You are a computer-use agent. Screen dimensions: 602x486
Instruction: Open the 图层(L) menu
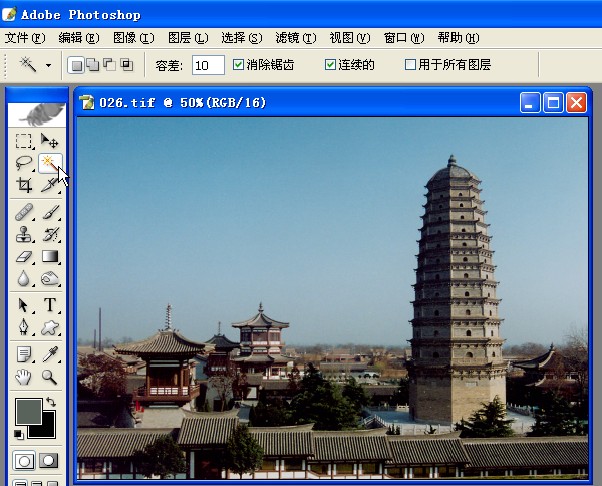188,38
